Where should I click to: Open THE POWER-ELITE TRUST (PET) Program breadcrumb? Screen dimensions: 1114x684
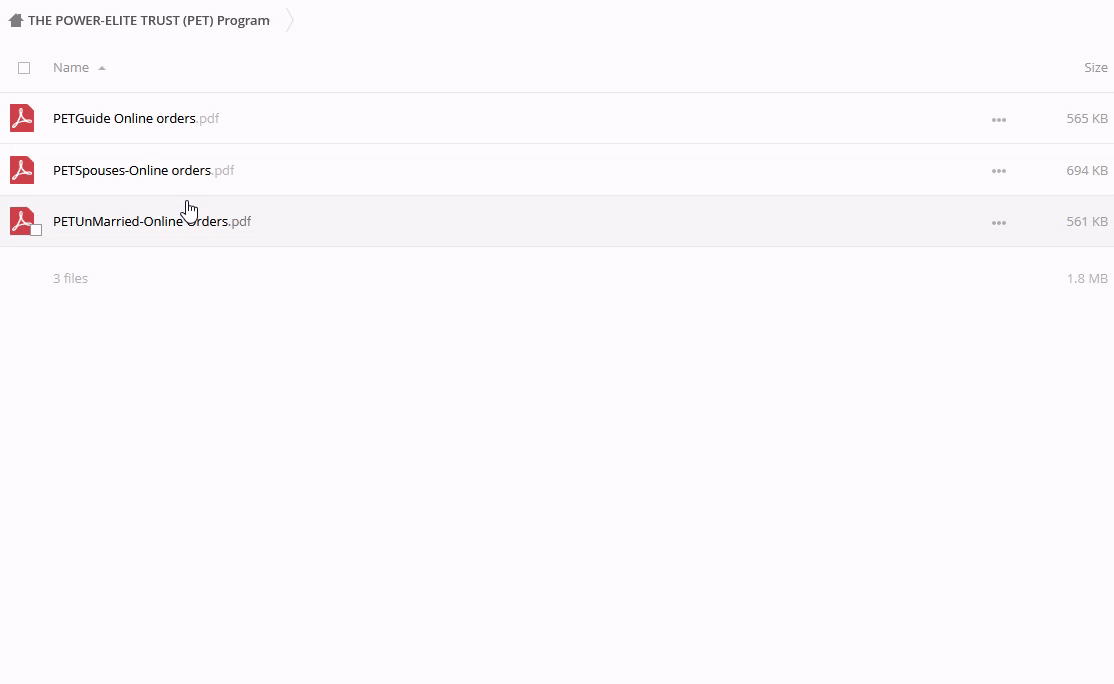(148, 20)
